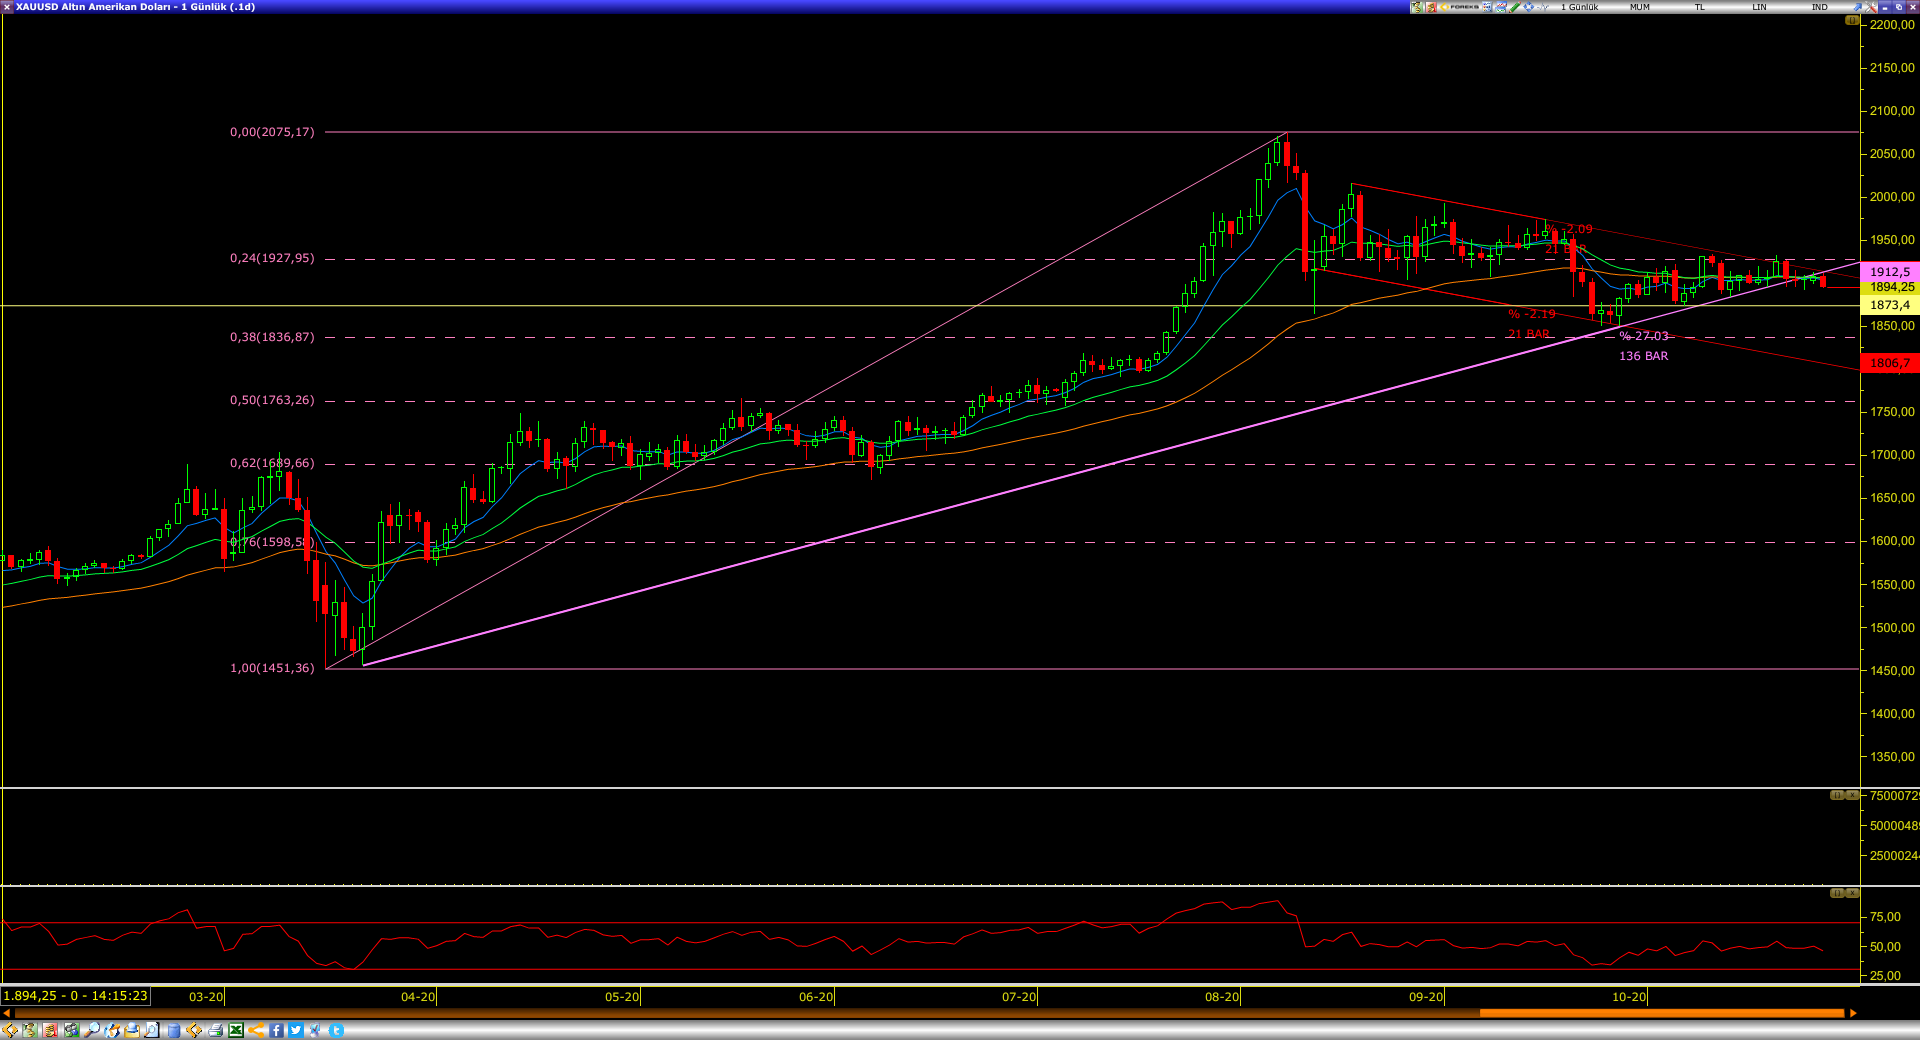1920x1040 pixels.
Task: Click the pink 1912,5 price label
Action: coord(1889,272)
